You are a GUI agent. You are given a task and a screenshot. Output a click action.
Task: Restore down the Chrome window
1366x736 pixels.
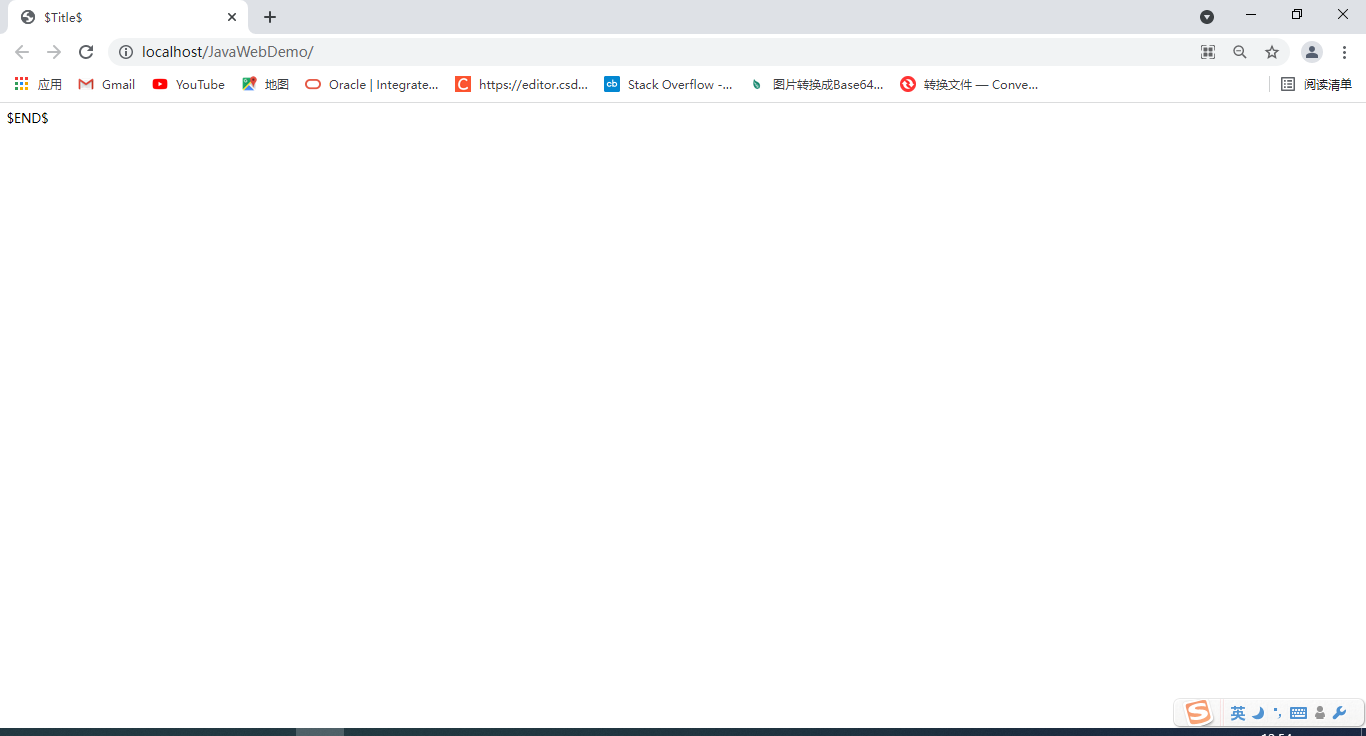[x=1297, y=15]
